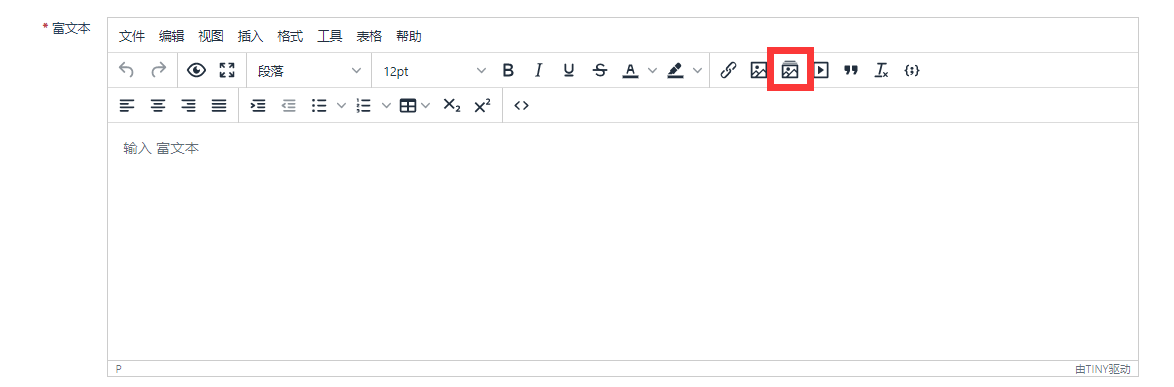Insert a bulleted list
This screenshot has width=1174, height=387.
pos(319,106)
